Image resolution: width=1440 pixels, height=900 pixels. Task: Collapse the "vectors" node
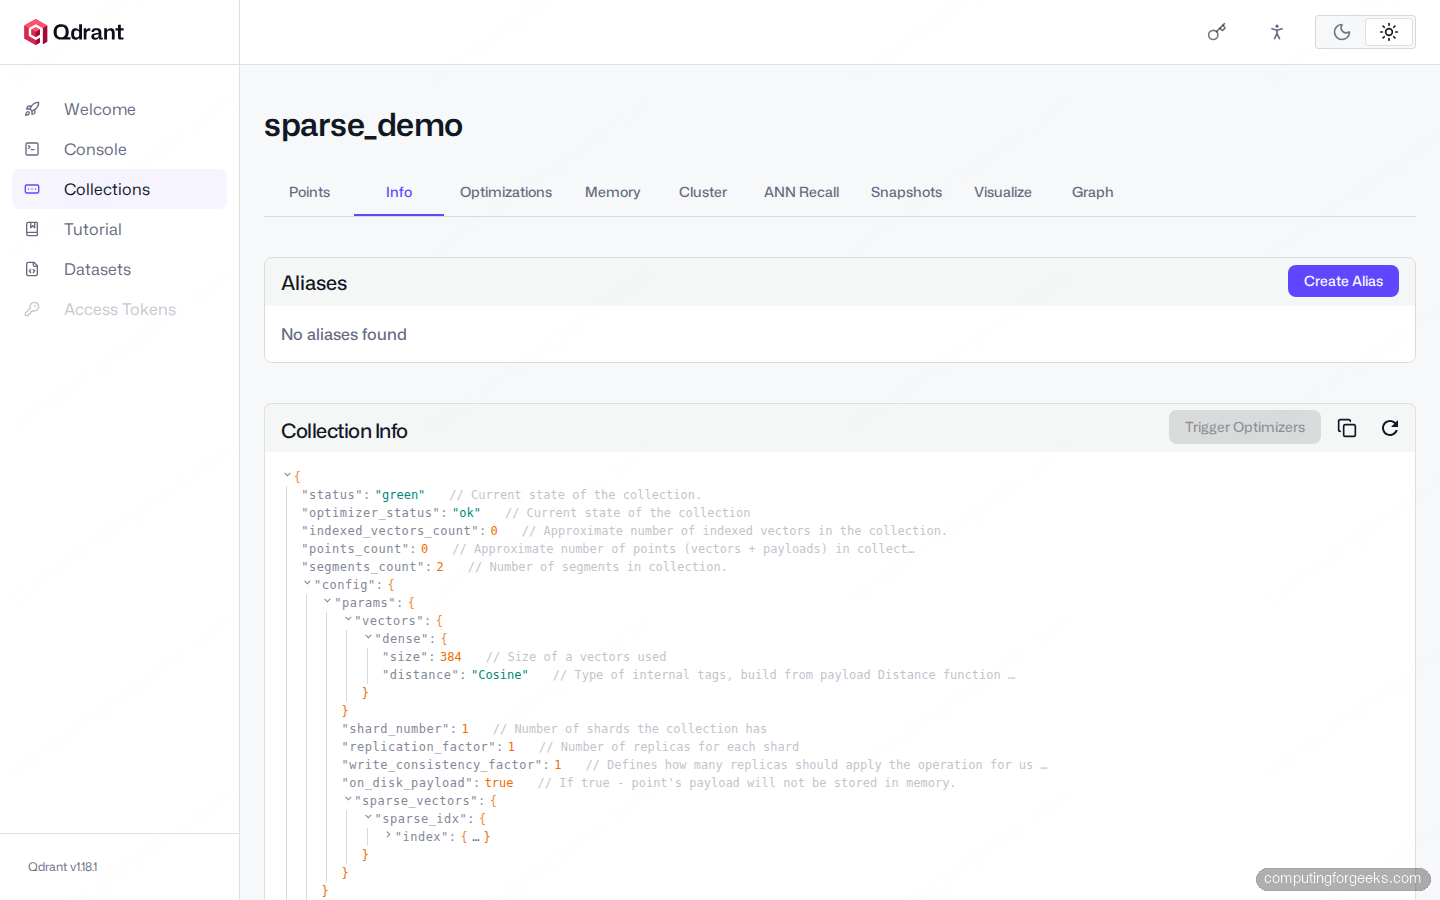(348, 620)
